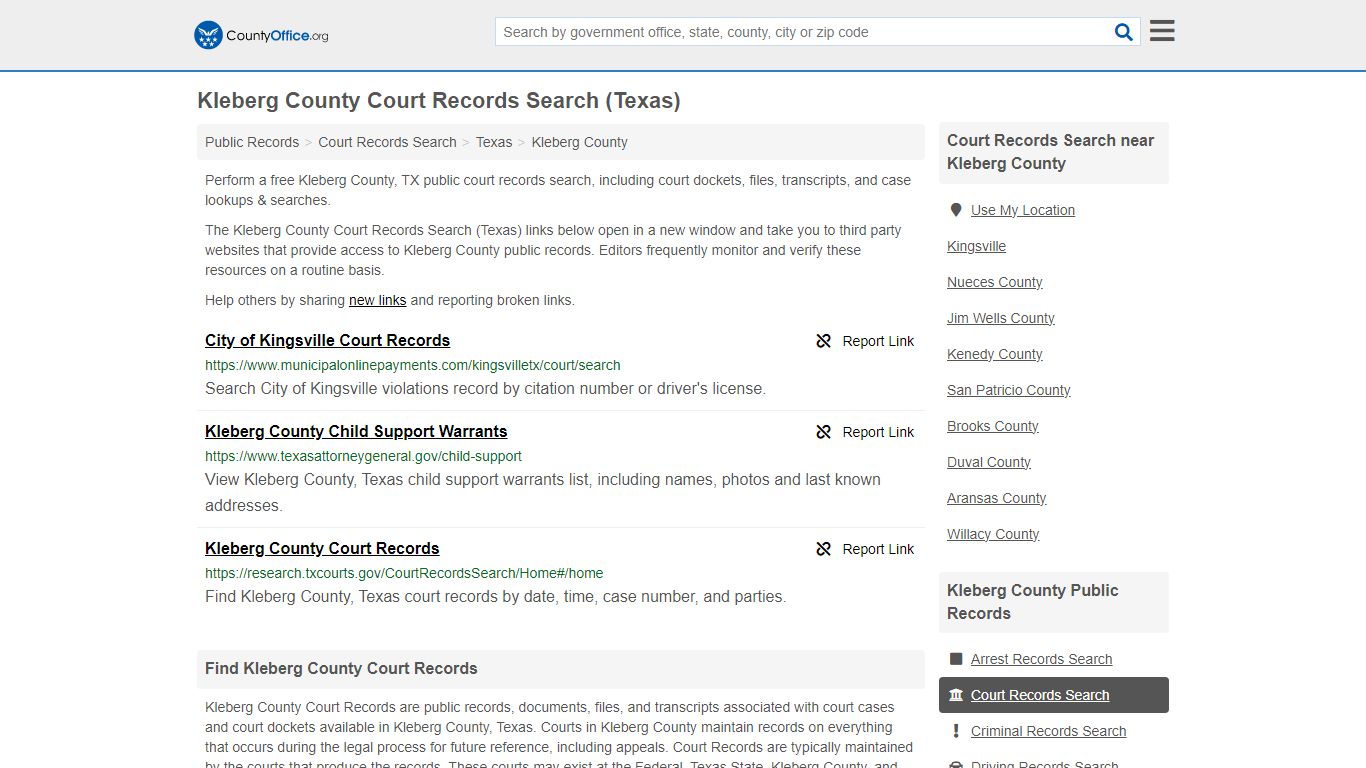The height and width of the screenshot is (768, 1366).
Task: Click the exclamation icon for Criminal Records
Action: pyautogui.click(x=956, y=731)
